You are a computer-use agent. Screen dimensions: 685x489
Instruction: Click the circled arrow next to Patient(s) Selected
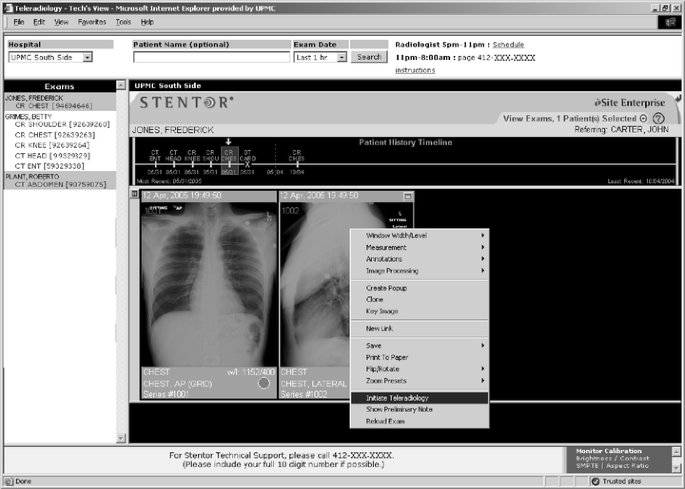tap(643, 118)
